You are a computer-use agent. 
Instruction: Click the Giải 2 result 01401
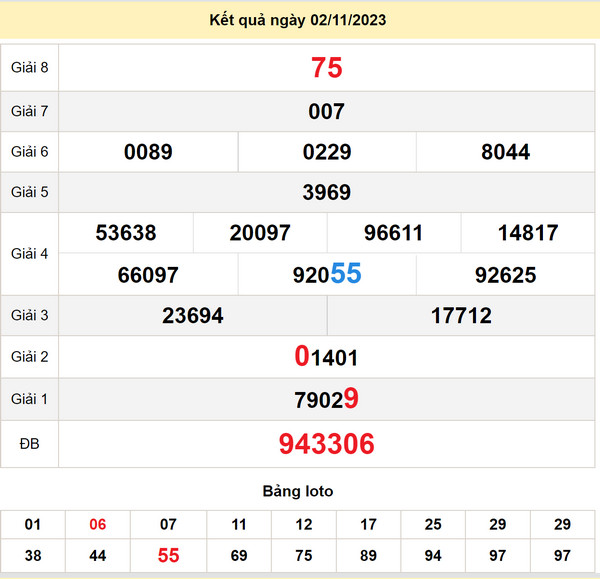click(327, 357)
